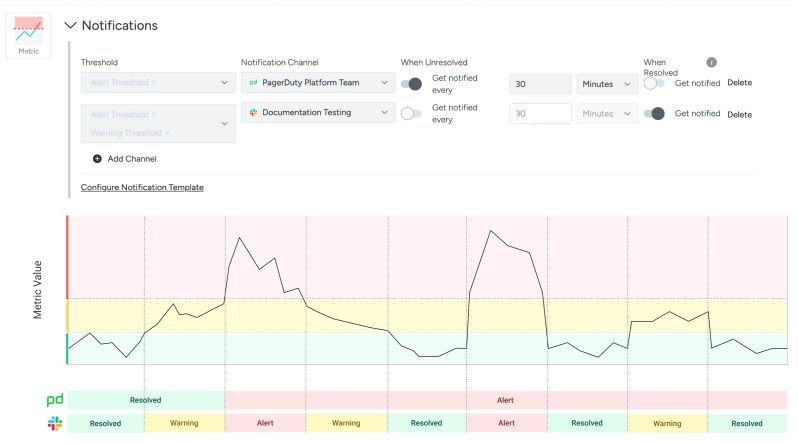Open the Documentation Testing channel dropdown

318,113
